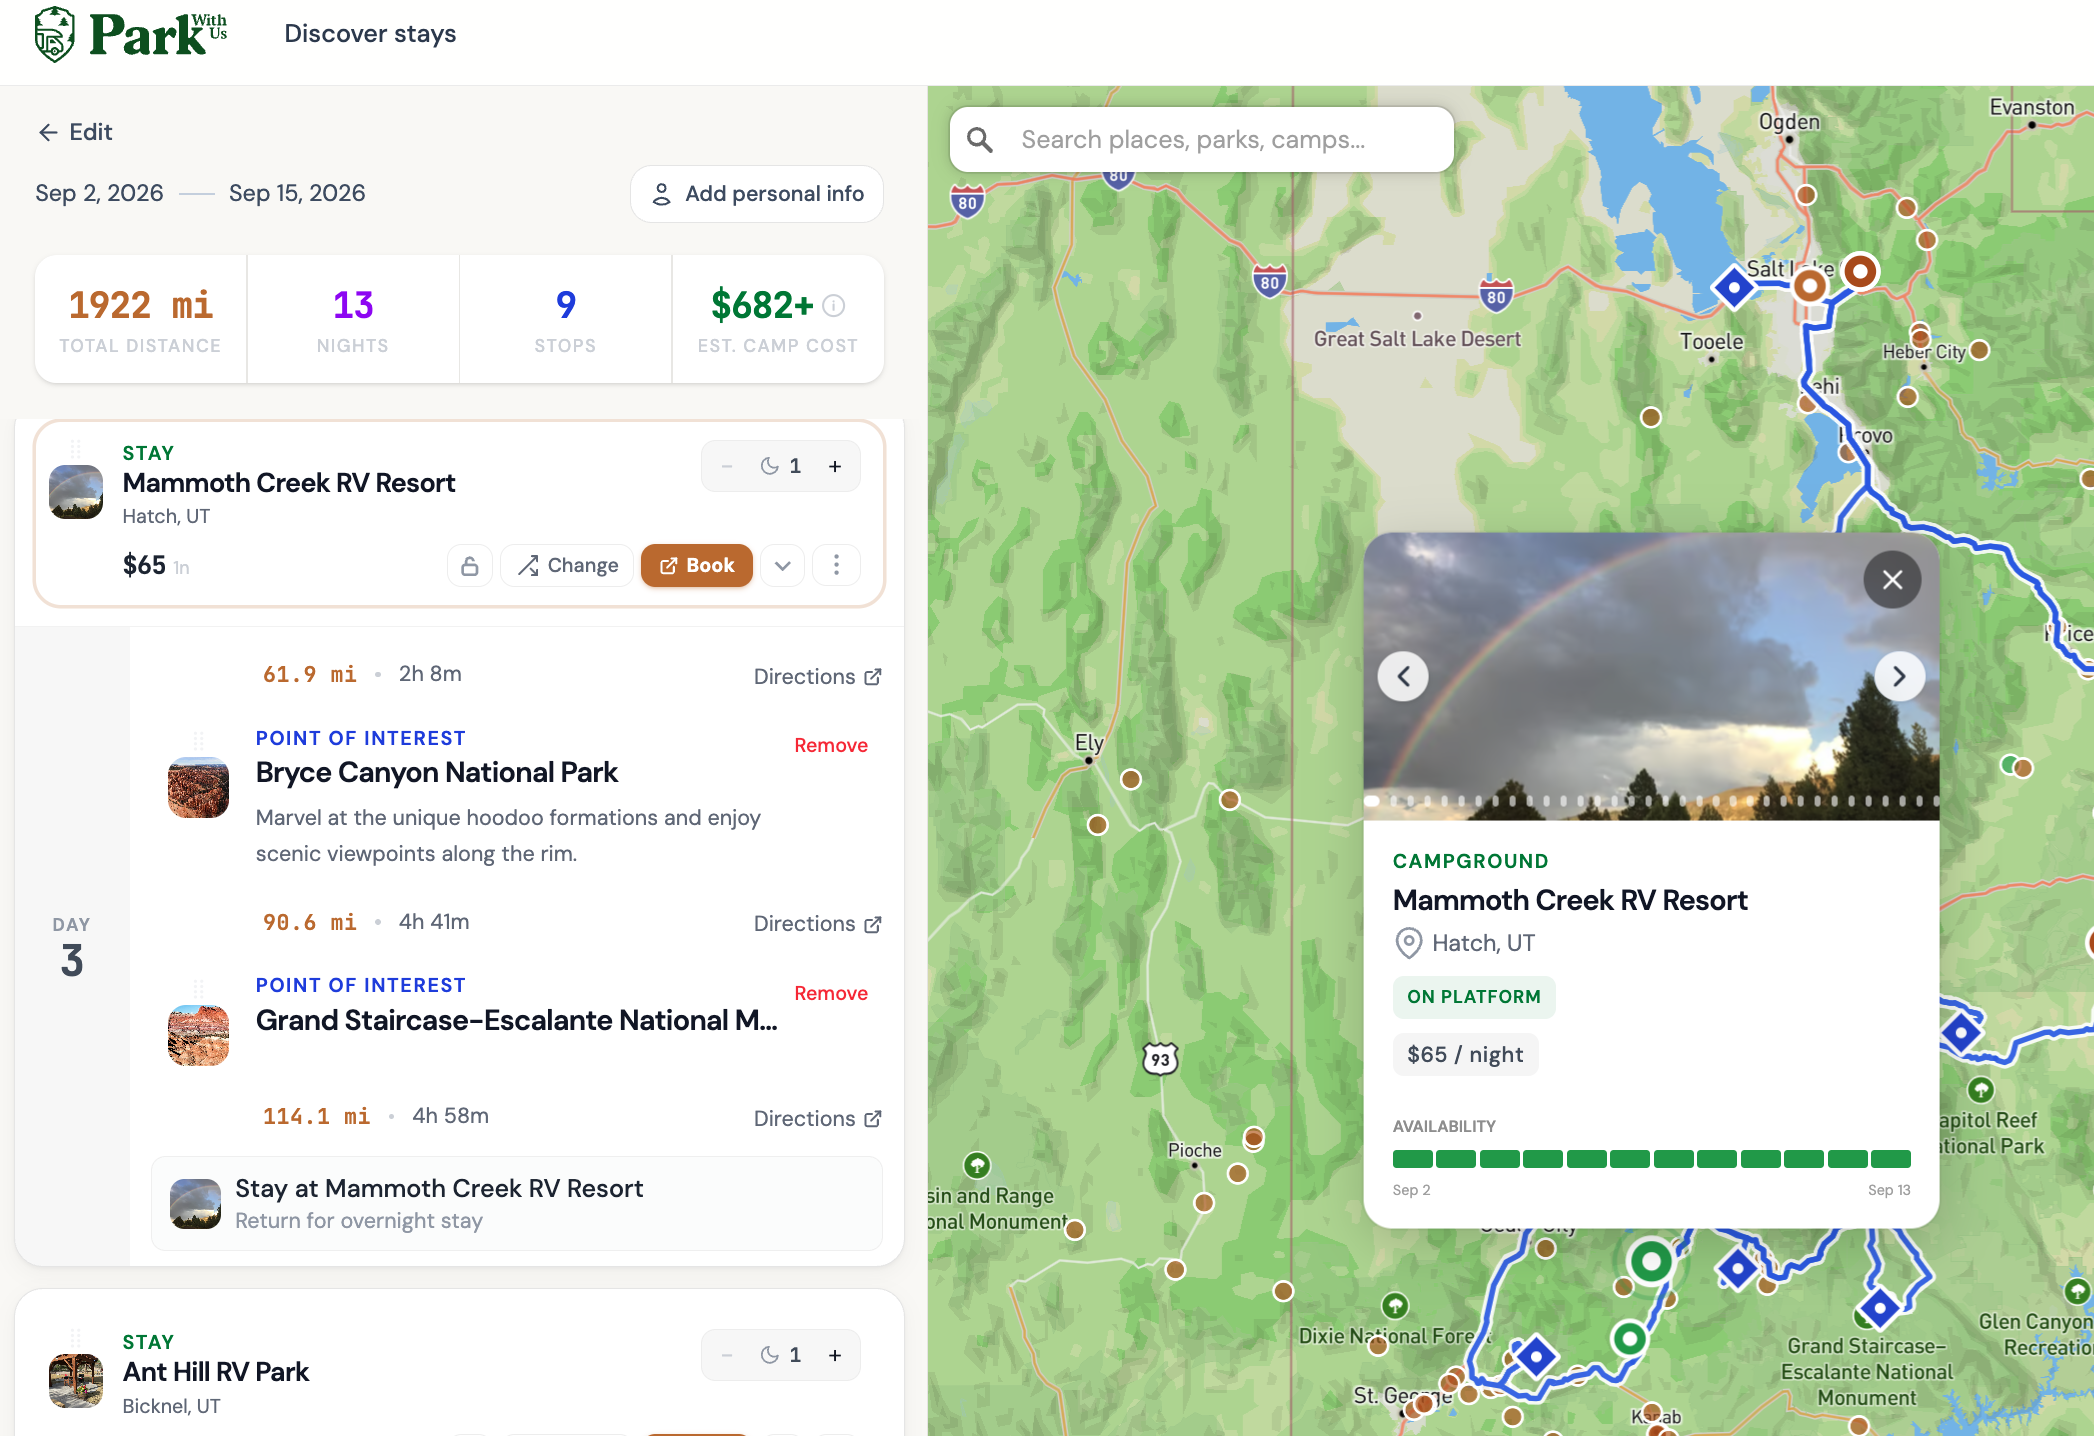This screenshot has width=2094, height=1436.
Task: Click the Great Basin National Monument tree marker
Action: coord(977,1165)
